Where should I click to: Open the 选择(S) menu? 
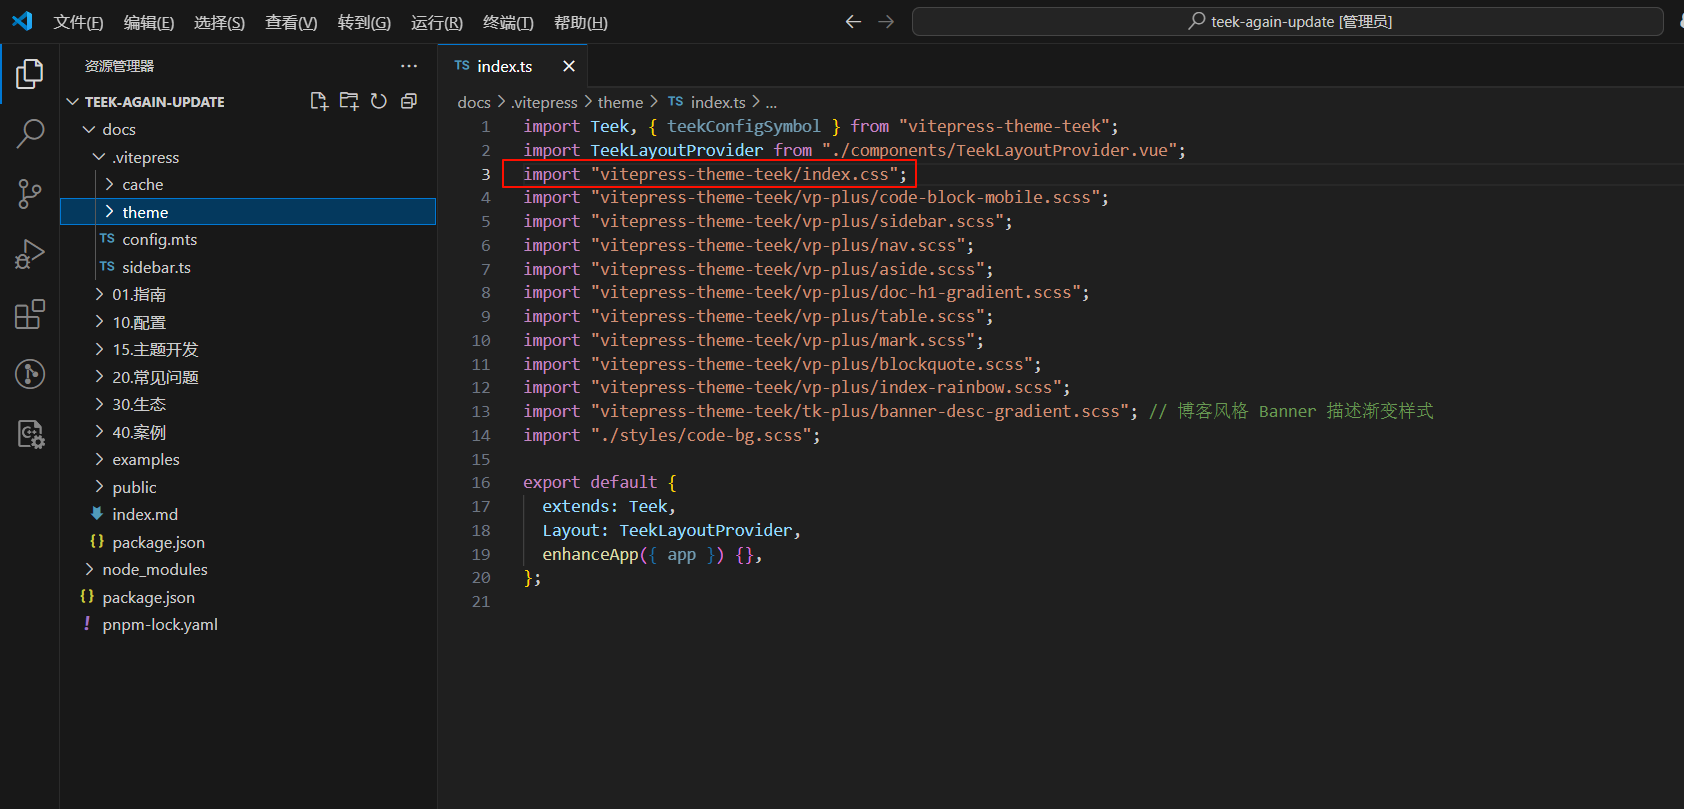(219, 22)
